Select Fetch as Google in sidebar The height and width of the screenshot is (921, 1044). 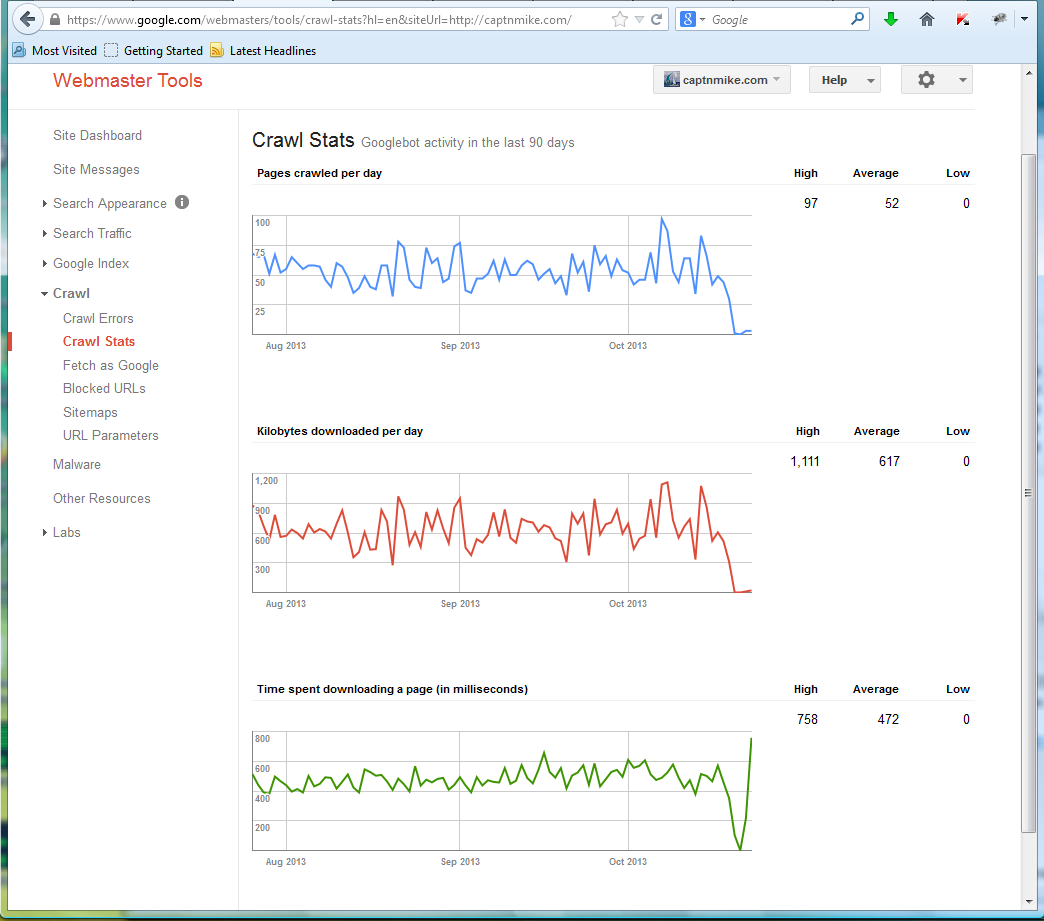coord(110,365)
